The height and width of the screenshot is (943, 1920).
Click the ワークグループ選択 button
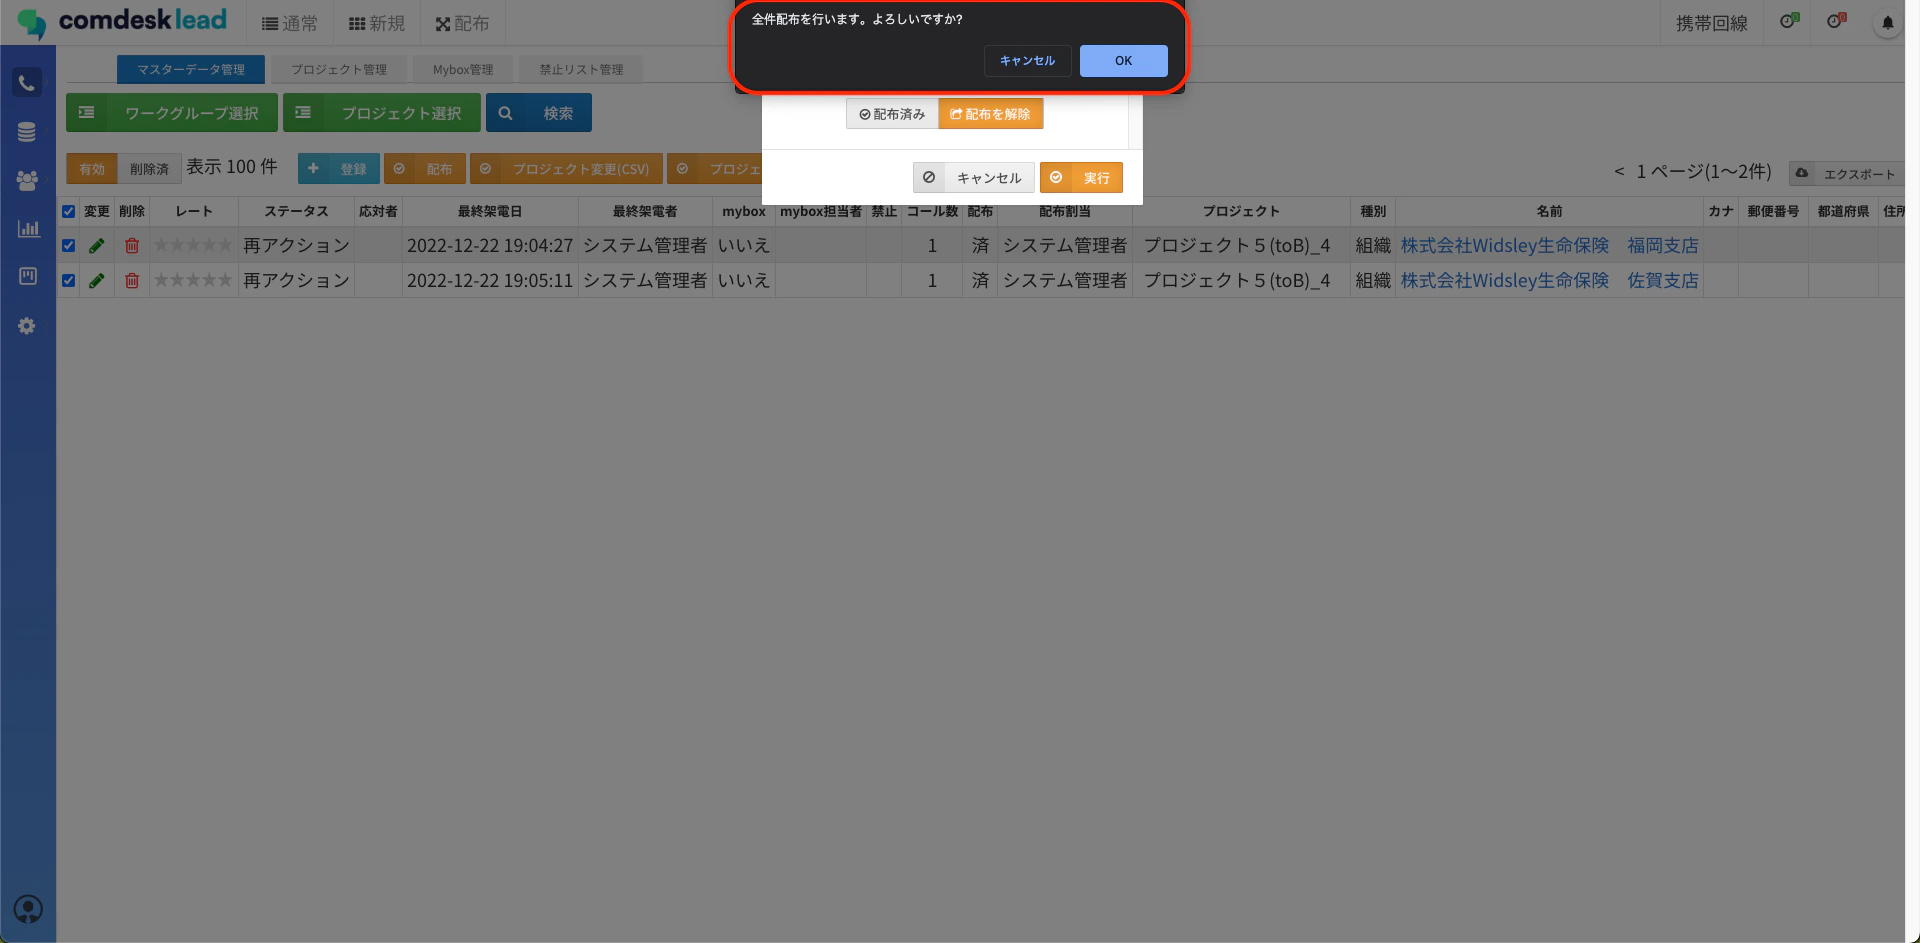point(172,113)
